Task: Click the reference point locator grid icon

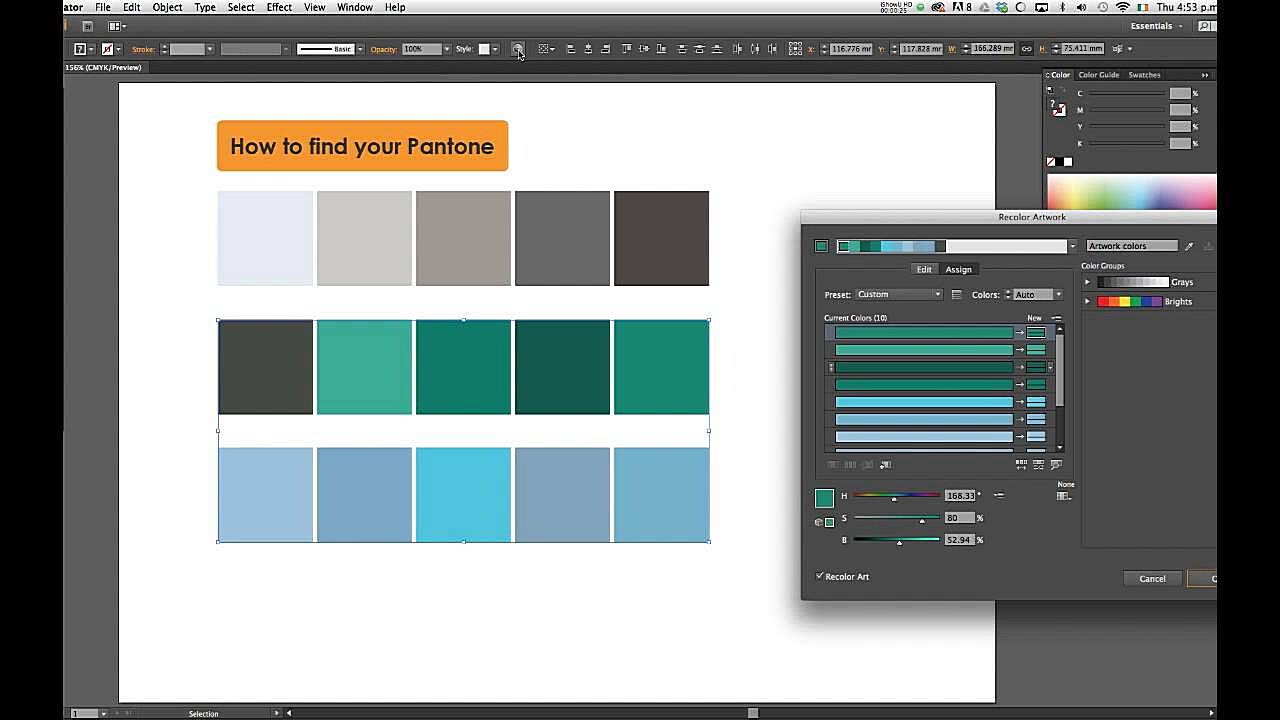Action: 795,49
